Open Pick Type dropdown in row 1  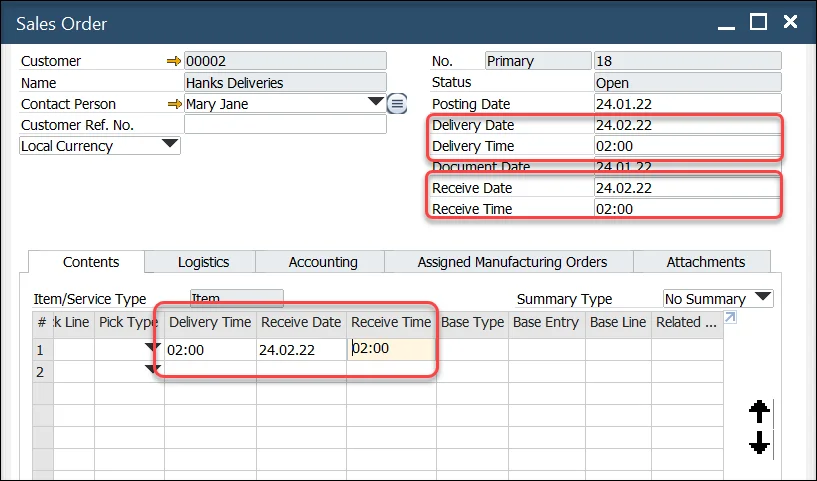click(x=152, y=347)
